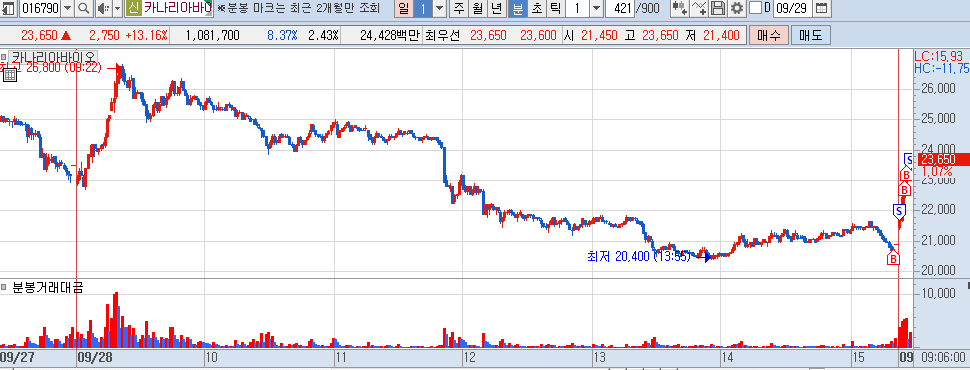
Task: Click the grid icon below chart title
Action: click(x=9, y=75)
